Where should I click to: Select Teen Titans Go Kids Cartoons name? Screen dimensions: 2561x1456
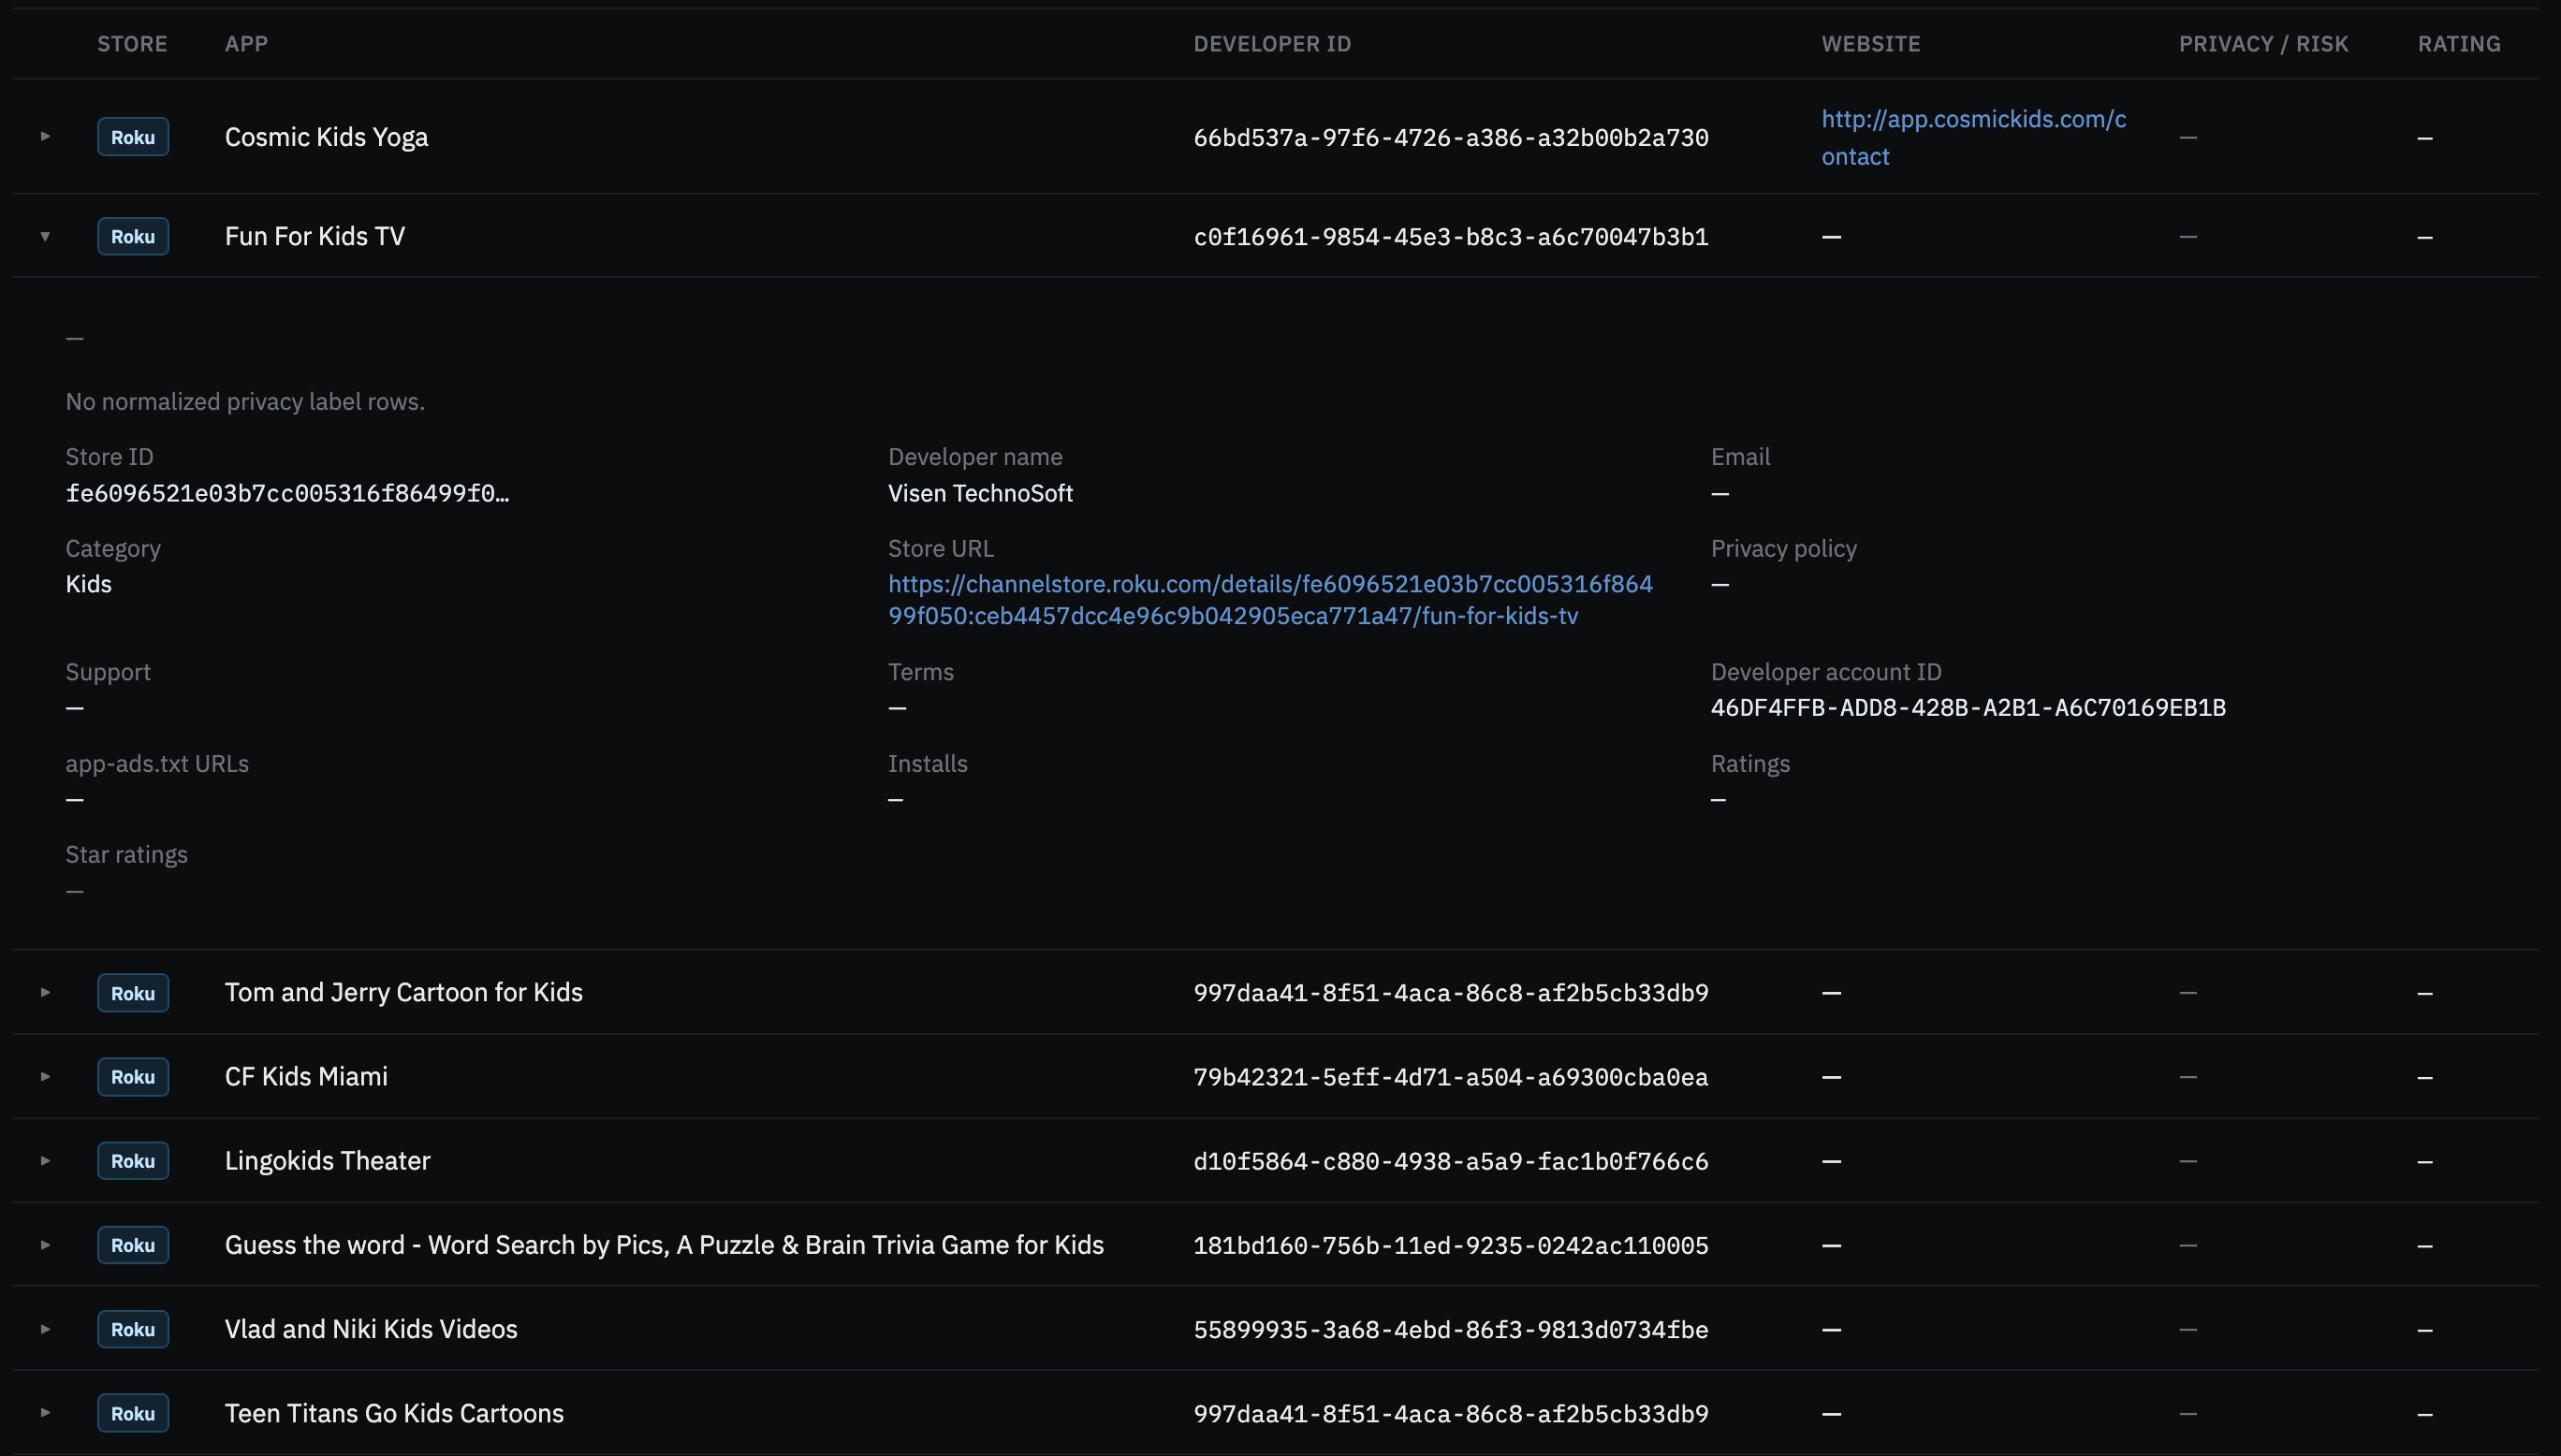tap(394, 1412)
